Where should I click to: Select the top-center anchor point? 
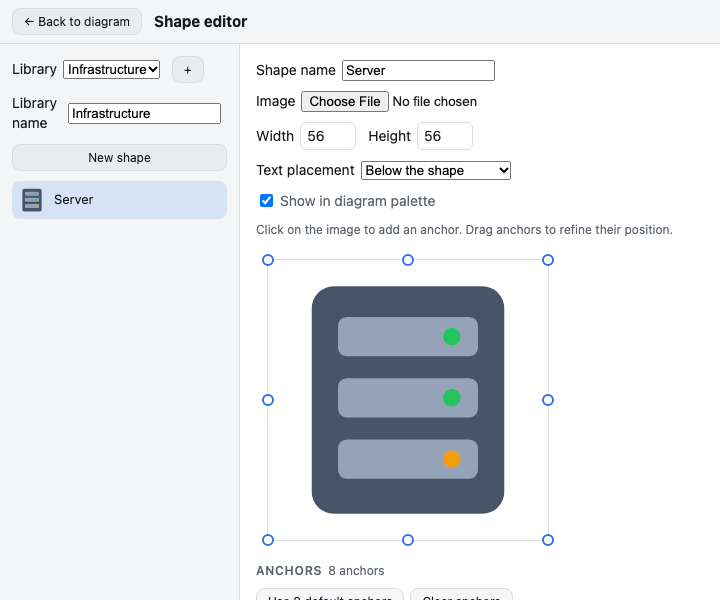(408, 260)
